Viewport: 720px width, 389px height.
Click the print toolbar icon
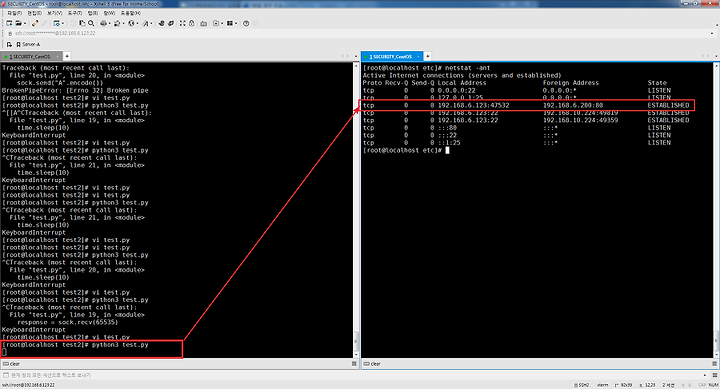[x=103, y=23]
